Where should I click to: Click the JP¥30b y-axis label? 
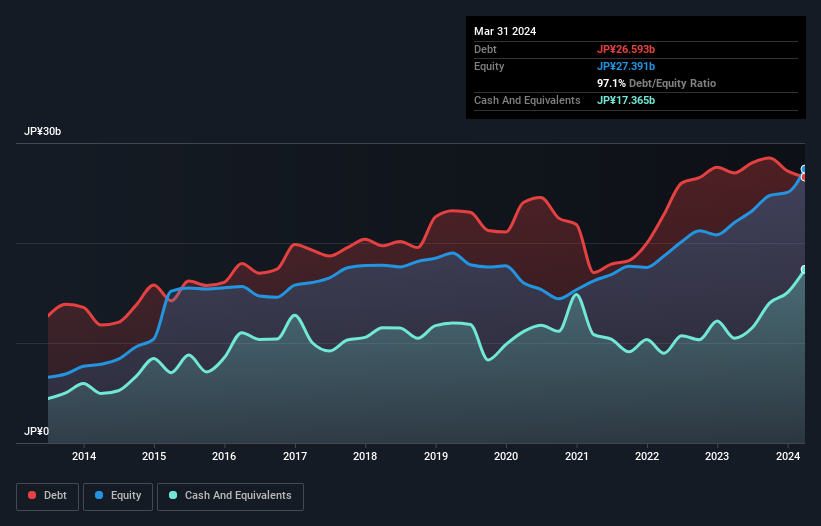pos(42,131)
